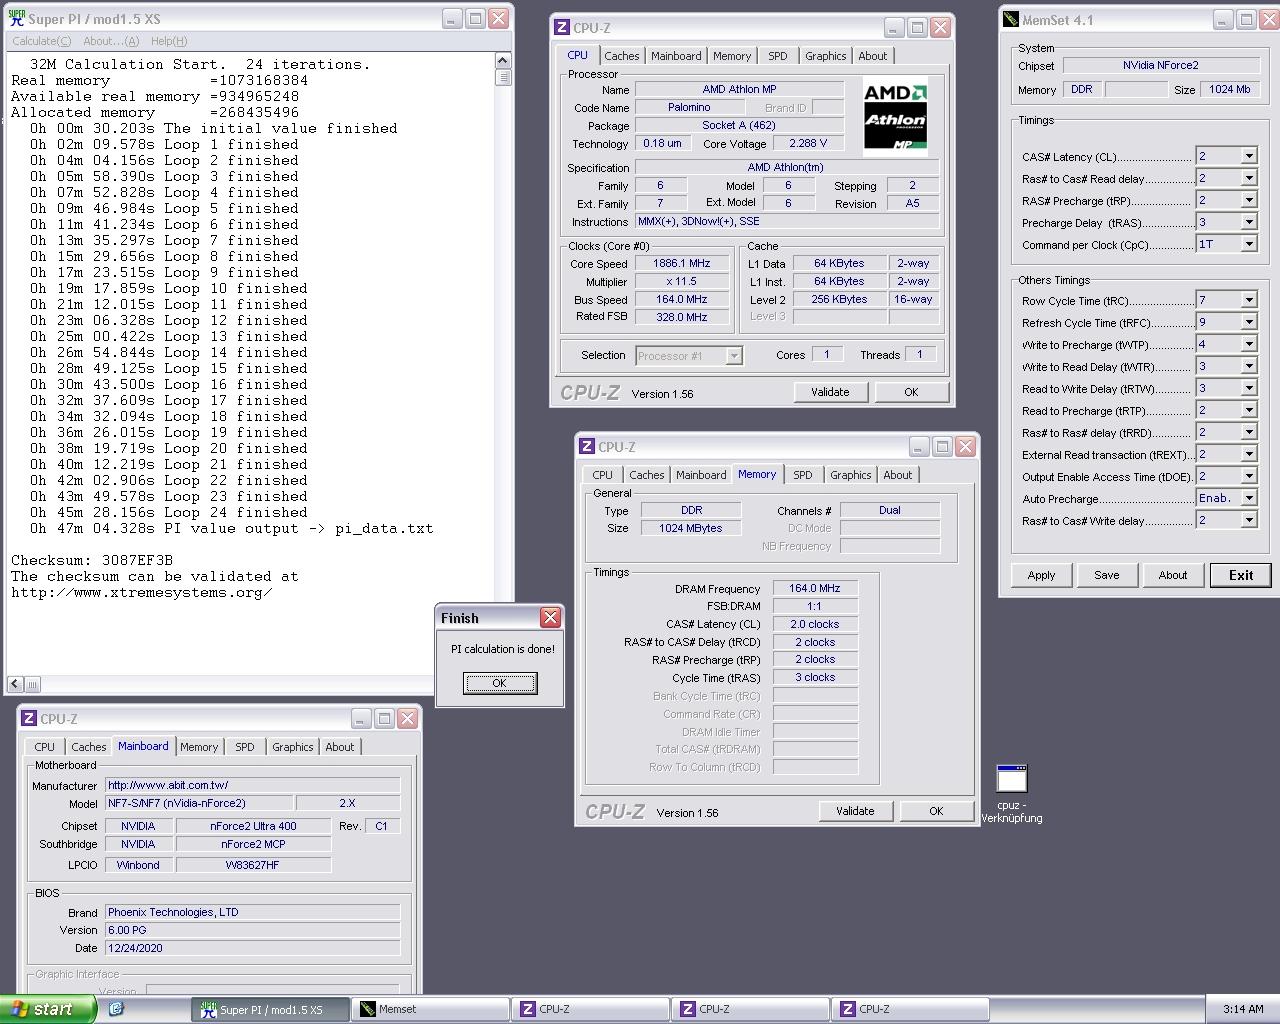This screenshot has width=1280, height=1024.
Task: Click Loop 24 finished line in Super PI
Action: click(168, 512)
